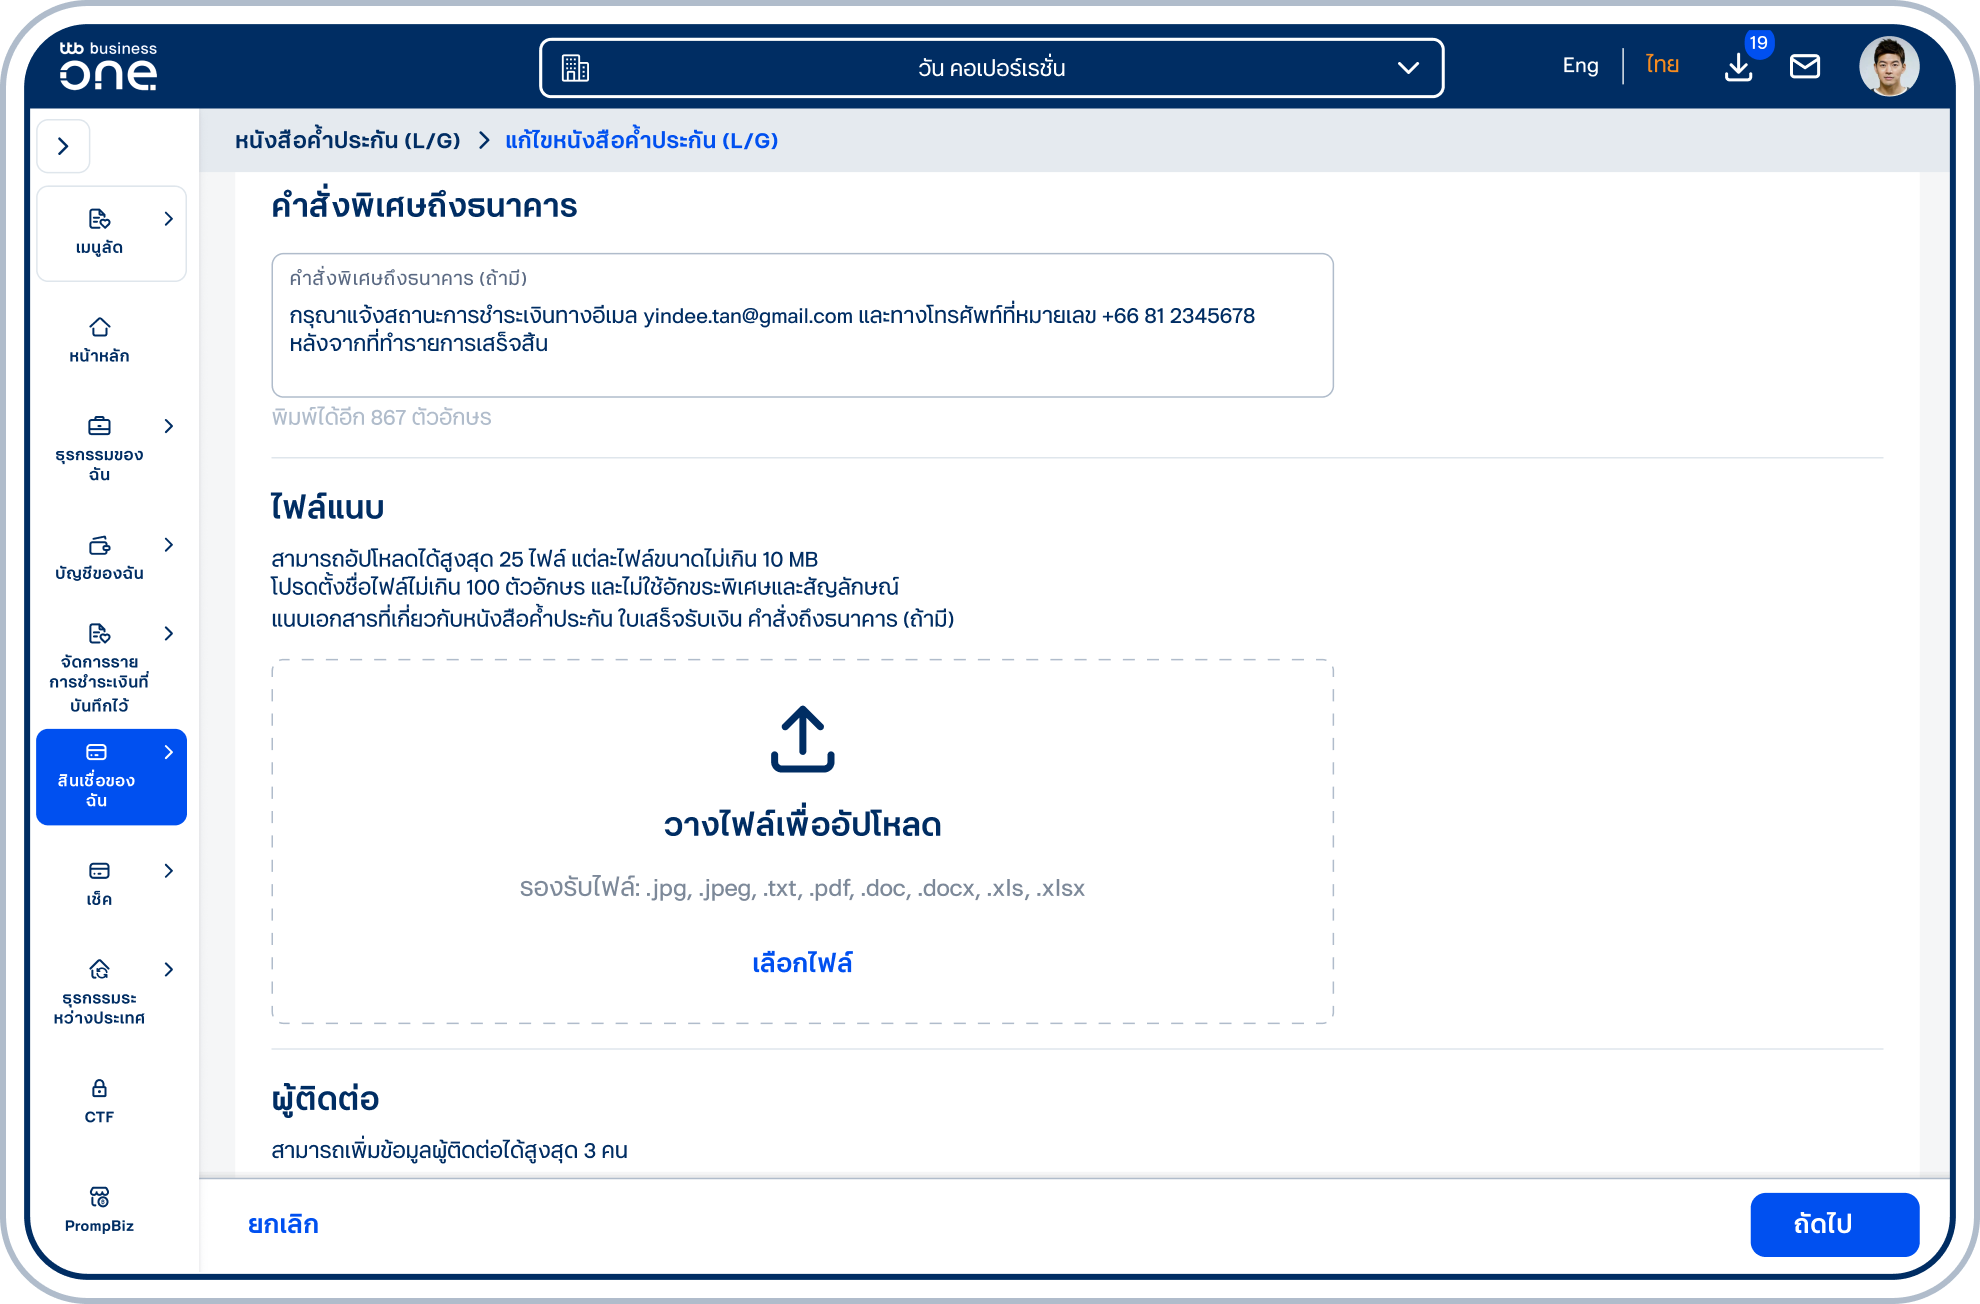Image resolution: width=1980 pixels, height=1304 pixels.
Task: Expand the เมนูลัด submenu chevron
Action: tap(168, 219)
